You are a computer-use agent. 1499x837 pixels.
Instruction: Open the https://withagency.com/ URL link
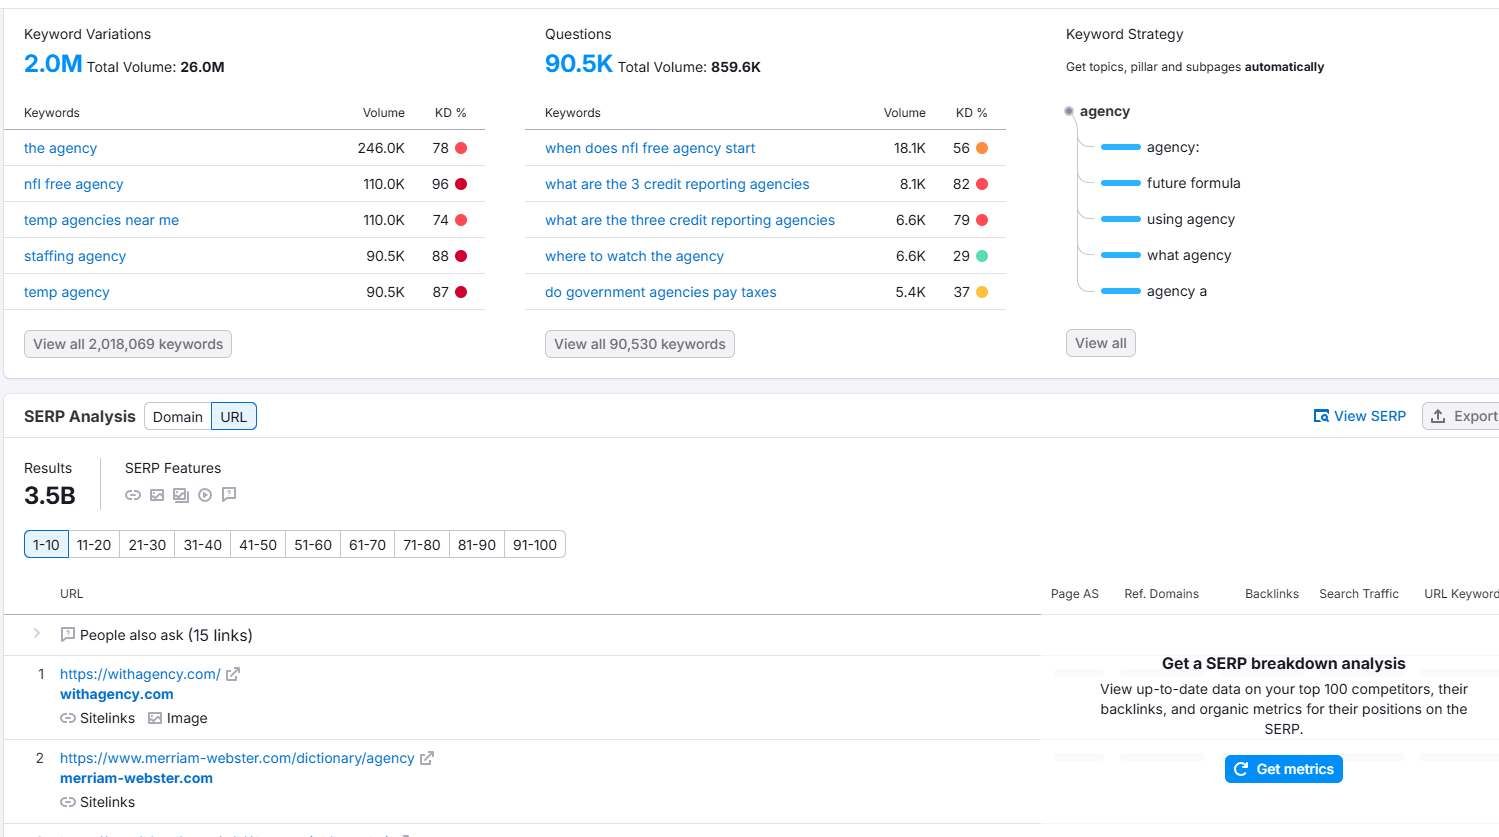(x=140, y=674)
